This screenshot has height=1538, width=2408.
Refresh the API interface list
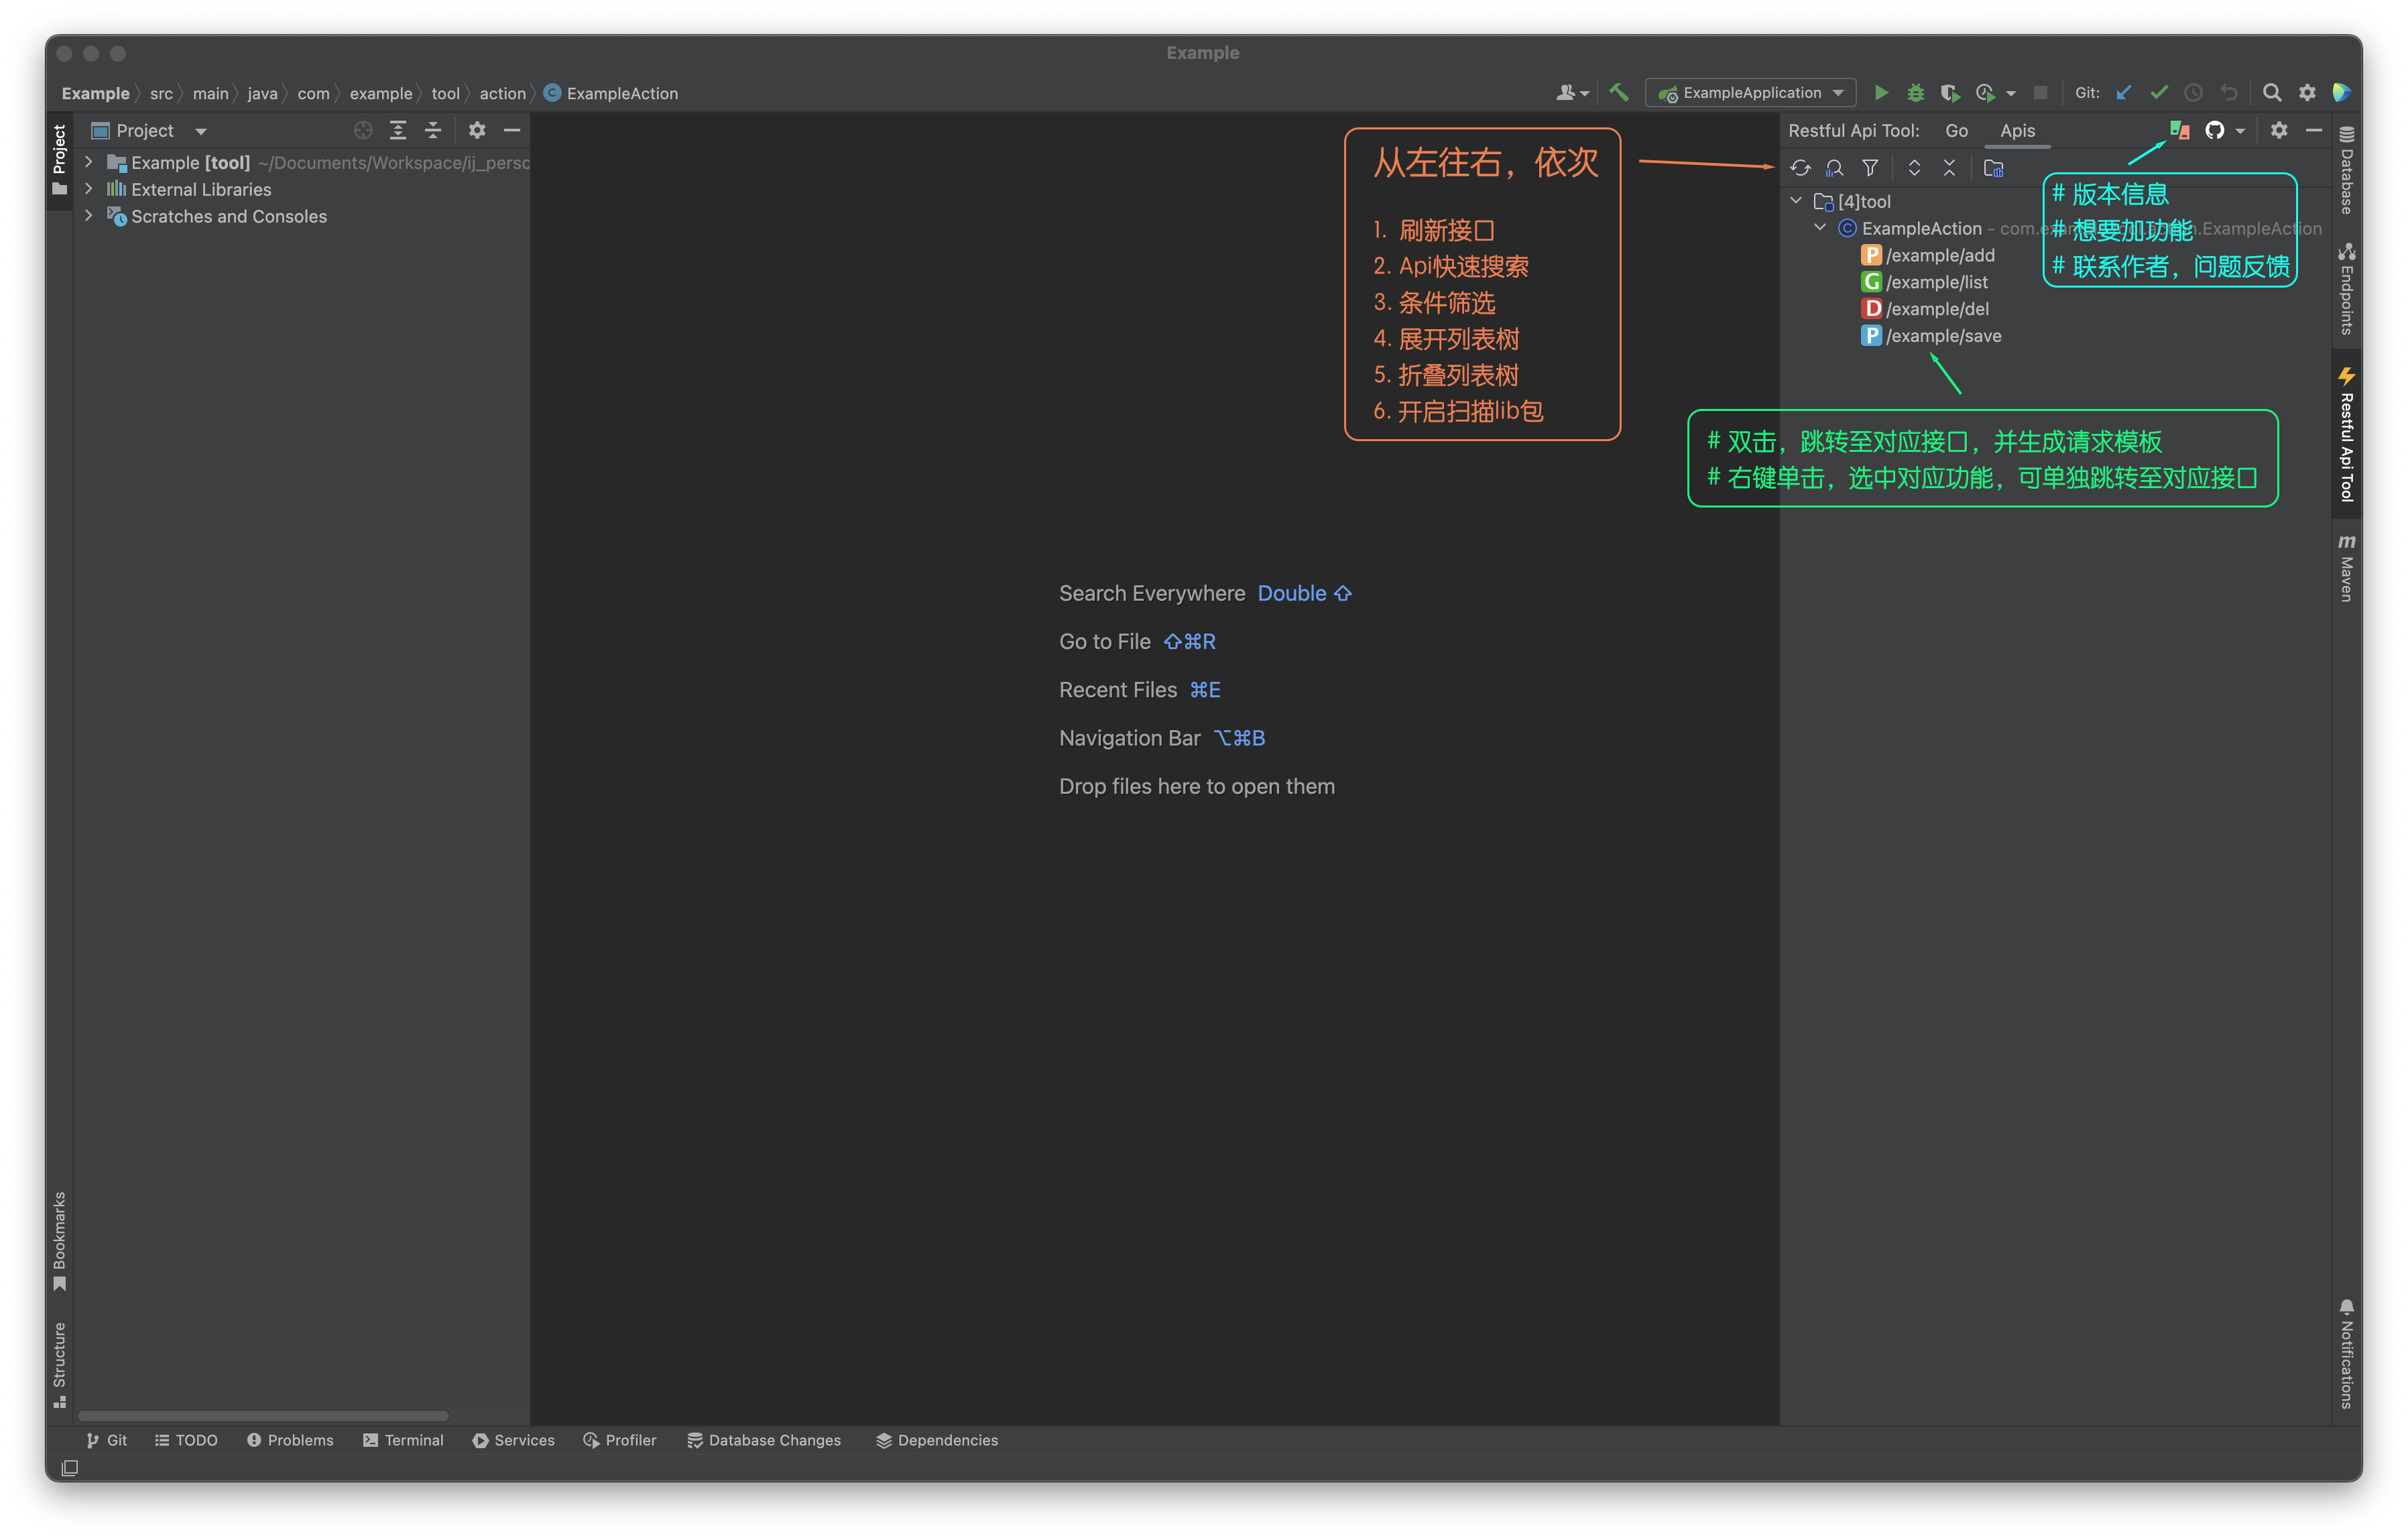(x=1802, y=167)
